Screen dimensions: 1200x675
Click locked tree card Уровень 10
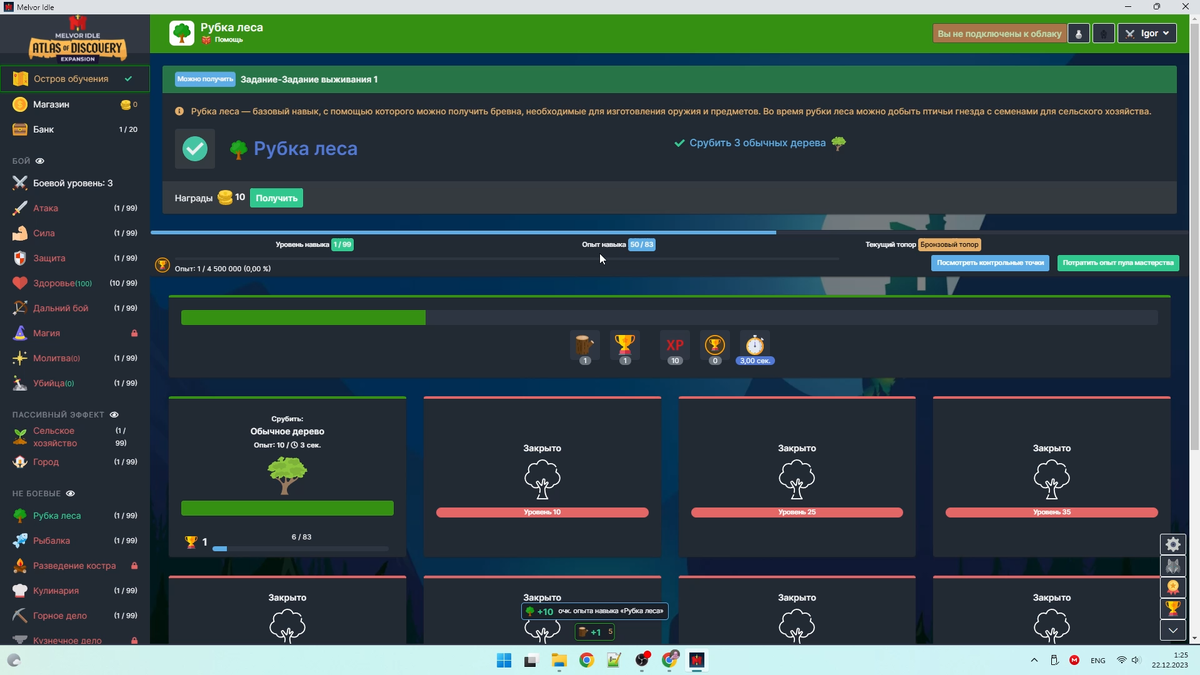(542, 476)
